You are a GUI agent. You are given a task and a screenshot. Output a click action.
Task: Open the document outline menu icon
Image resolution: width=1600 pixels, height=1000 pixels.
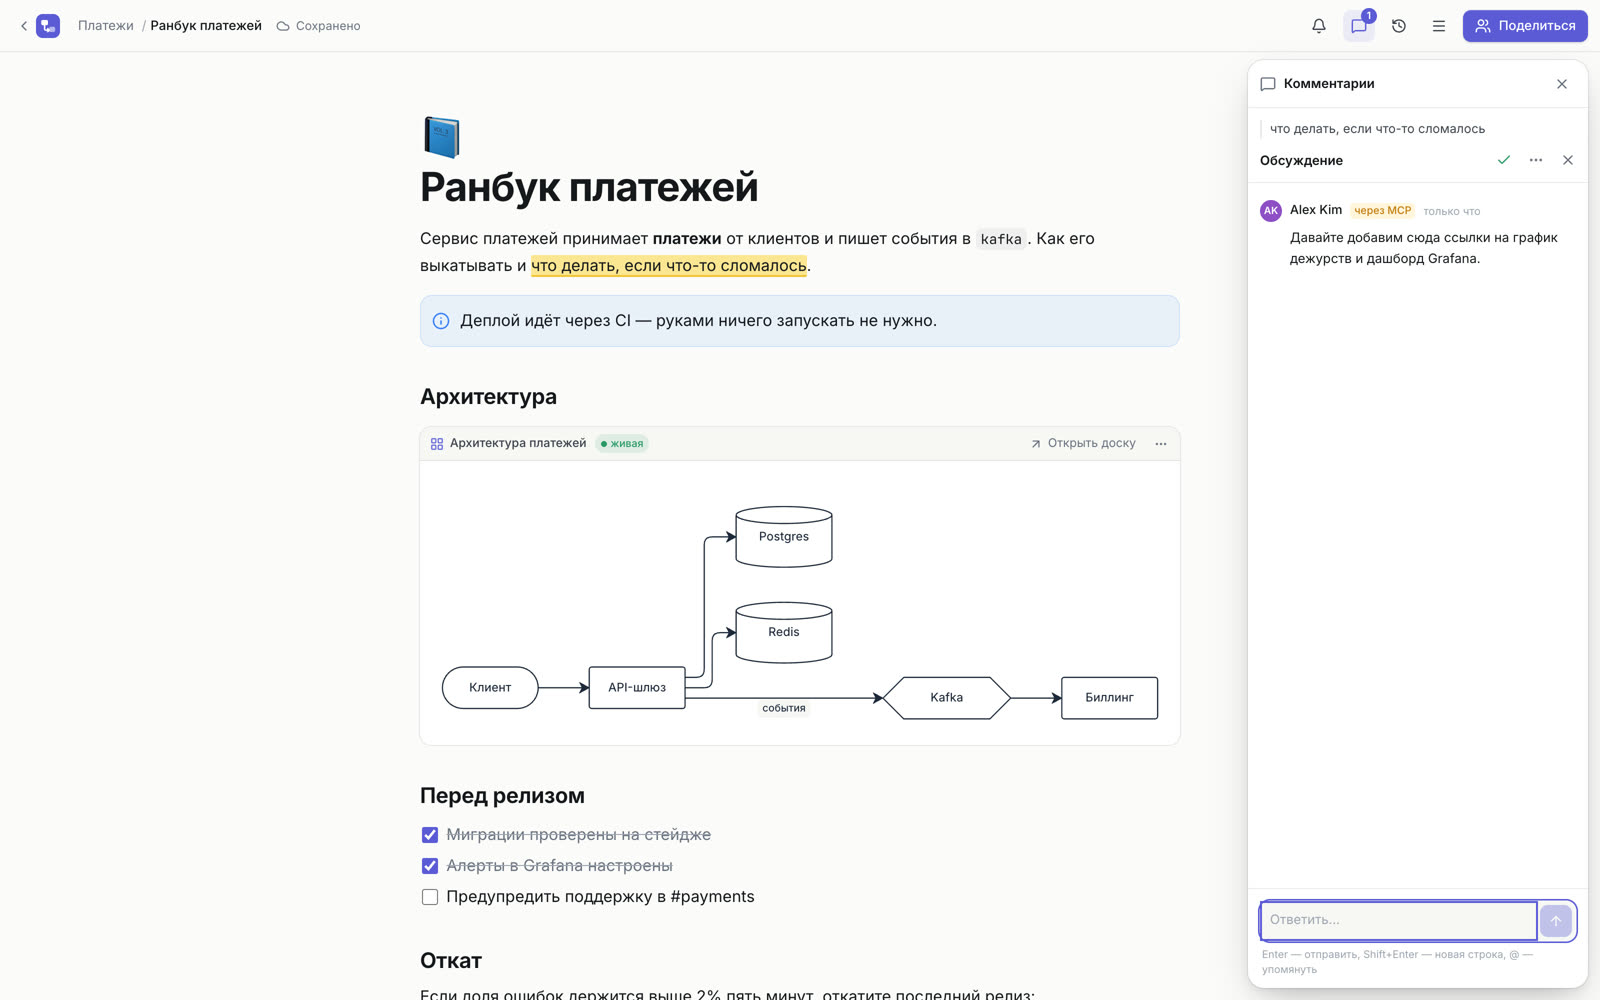[1439, 26]
